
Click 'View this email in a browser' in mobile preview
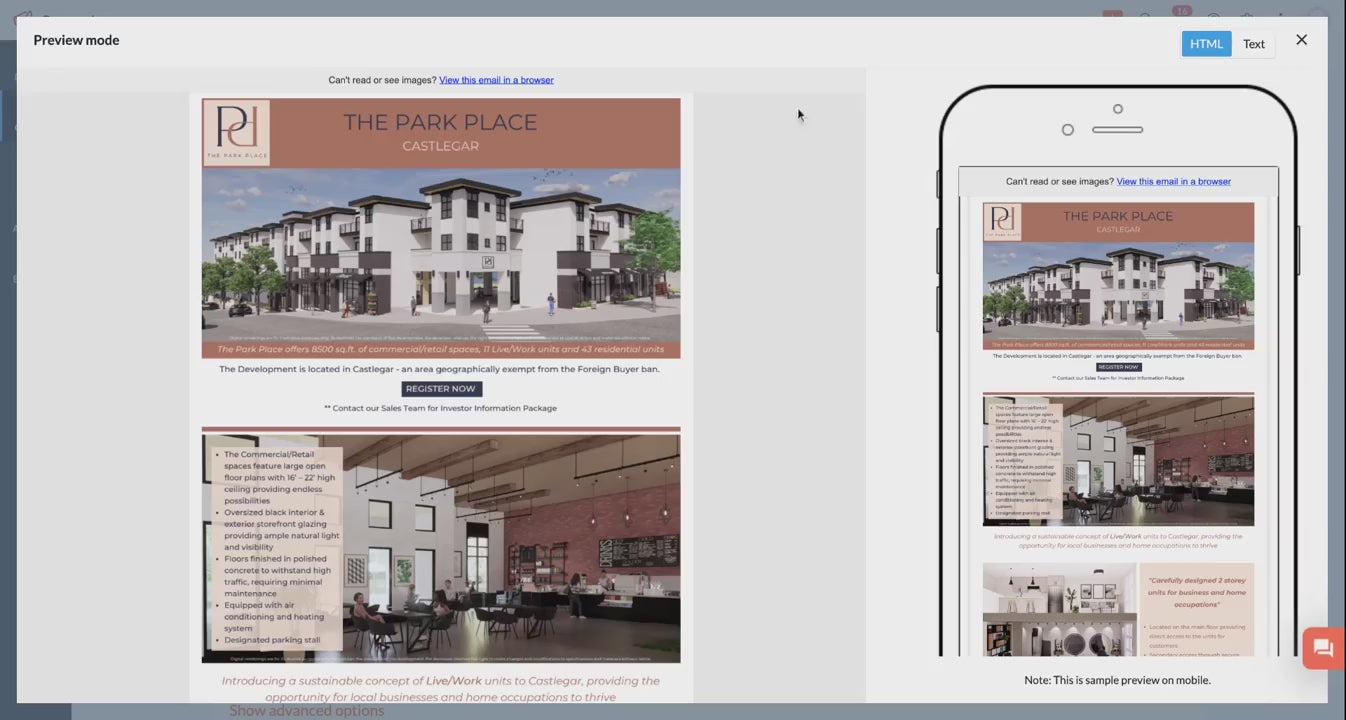(x=1173, y=181)
